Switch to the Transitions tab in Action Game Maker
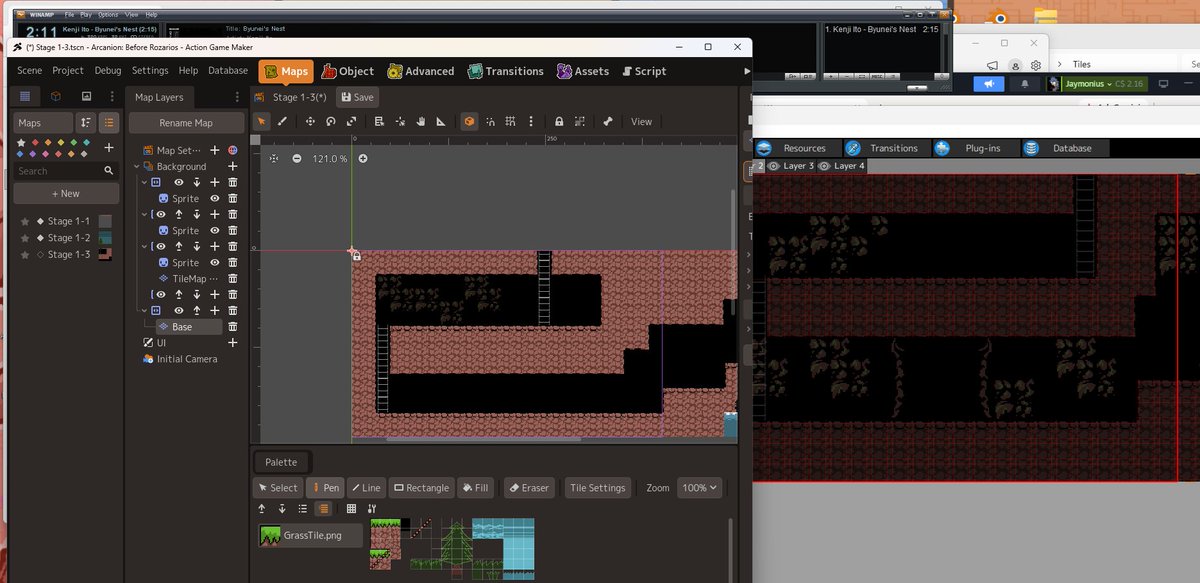1200x583 pixels. (505, 71)
